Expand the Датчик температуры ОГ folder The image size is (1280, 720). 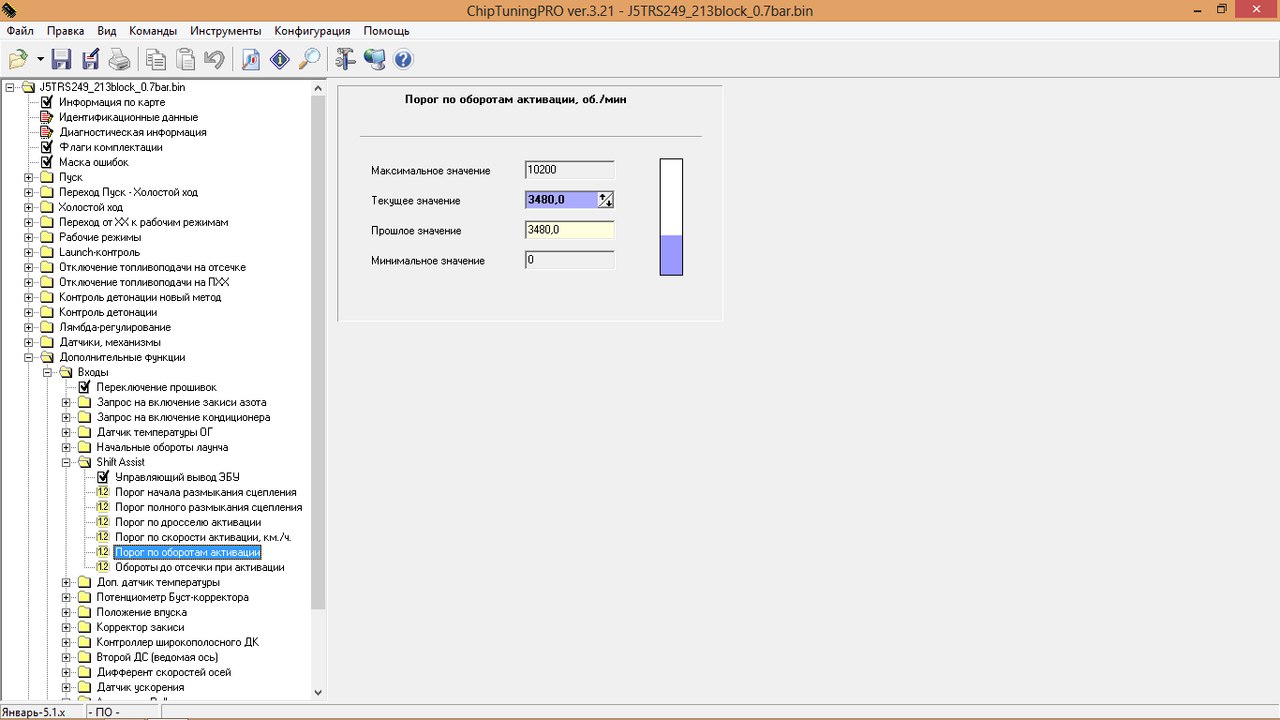point(67,432)
